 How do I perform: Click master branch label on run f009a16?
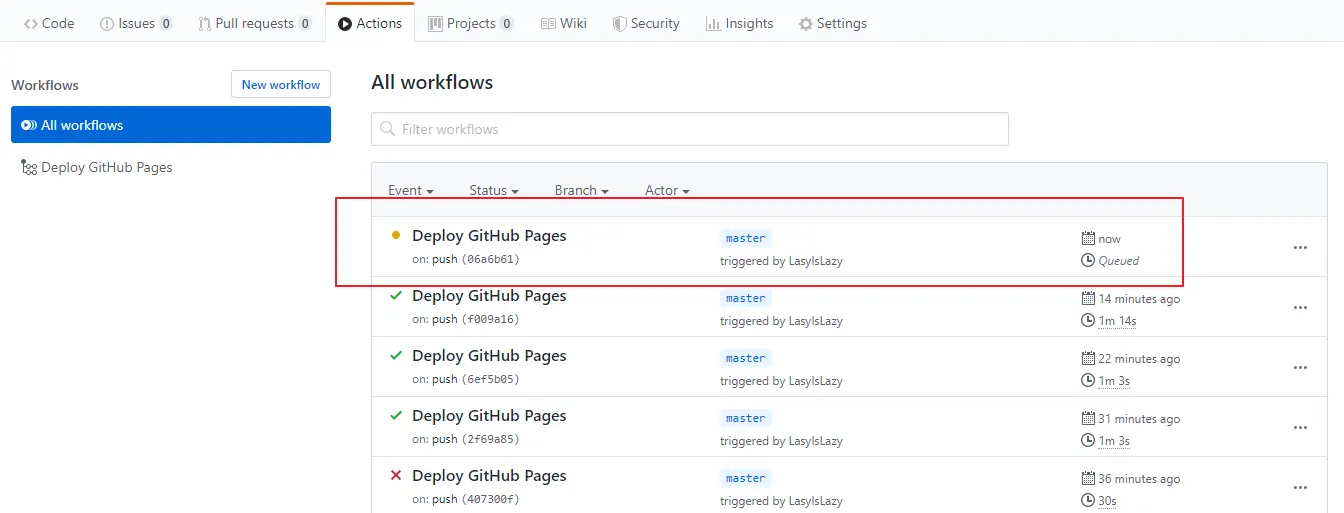click(x=746, y=298)
